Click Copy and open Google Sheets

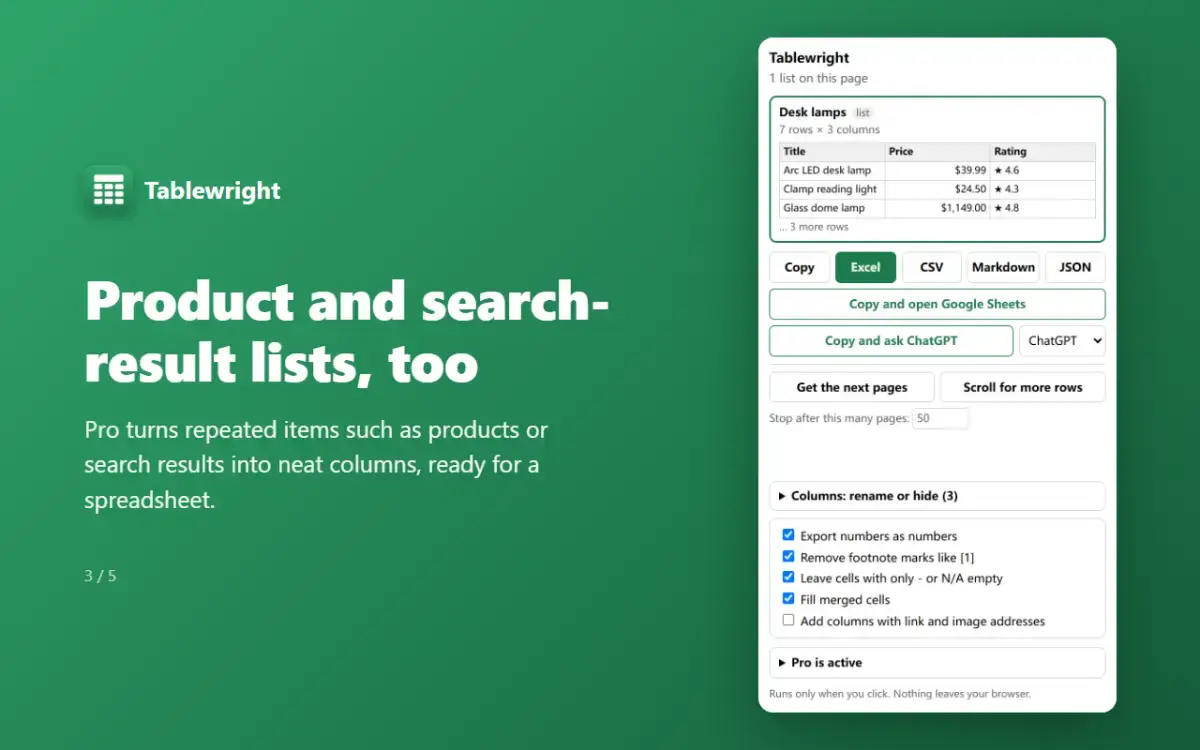point(937,304)
